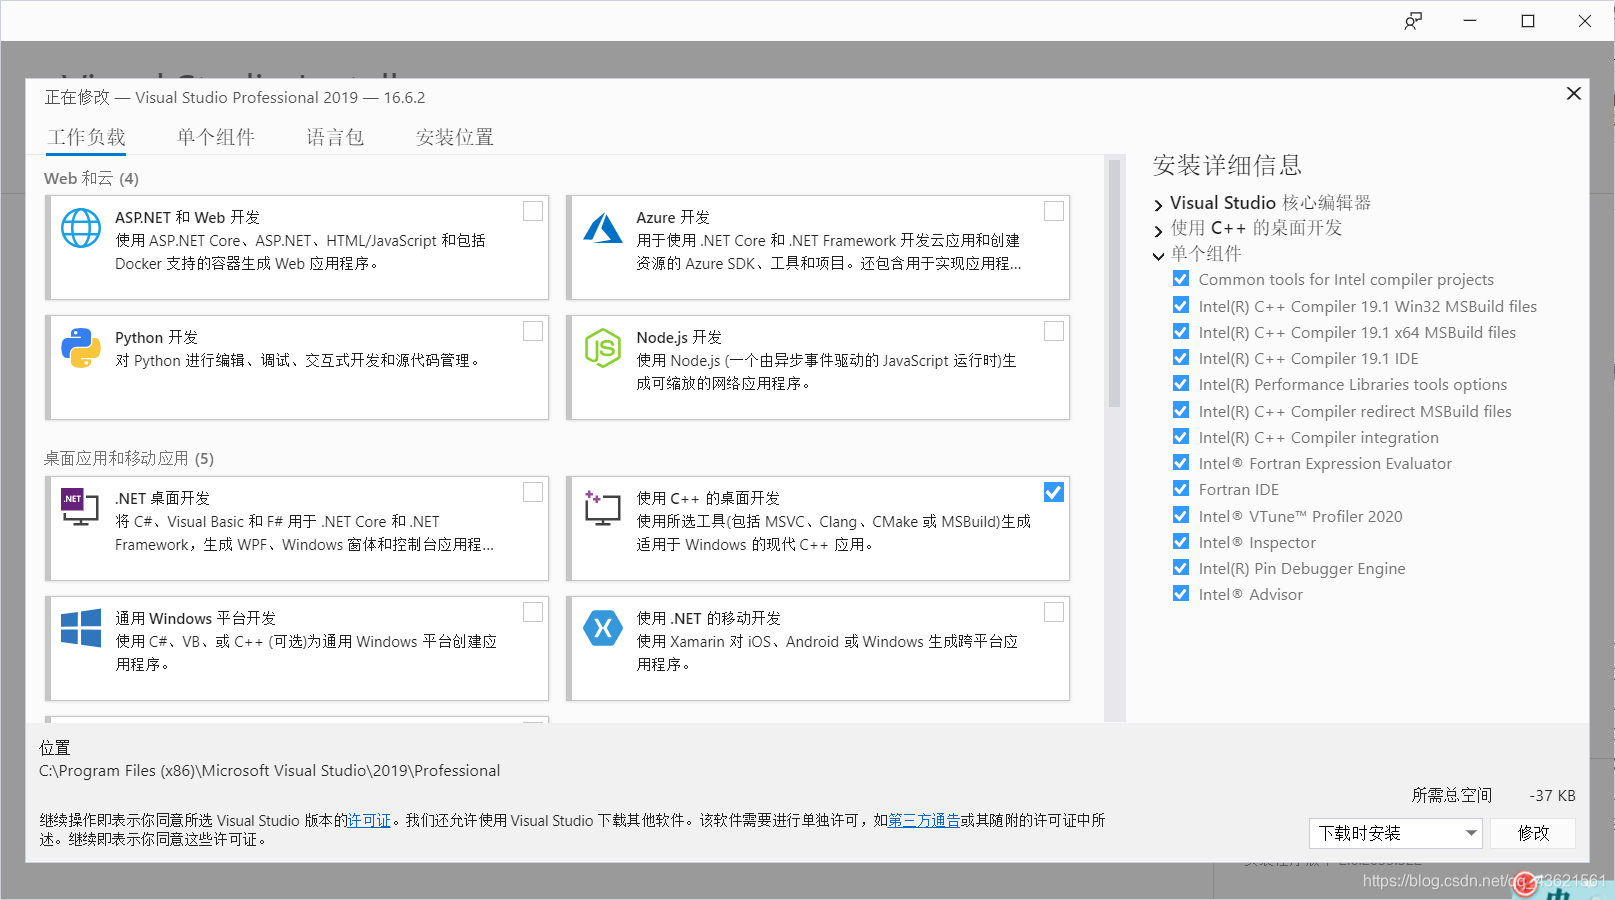The height and width of the screenshot is (900, 1615).
Task: Maximize the Visual Studio Installer window
Action: [x=1528, y=21]
